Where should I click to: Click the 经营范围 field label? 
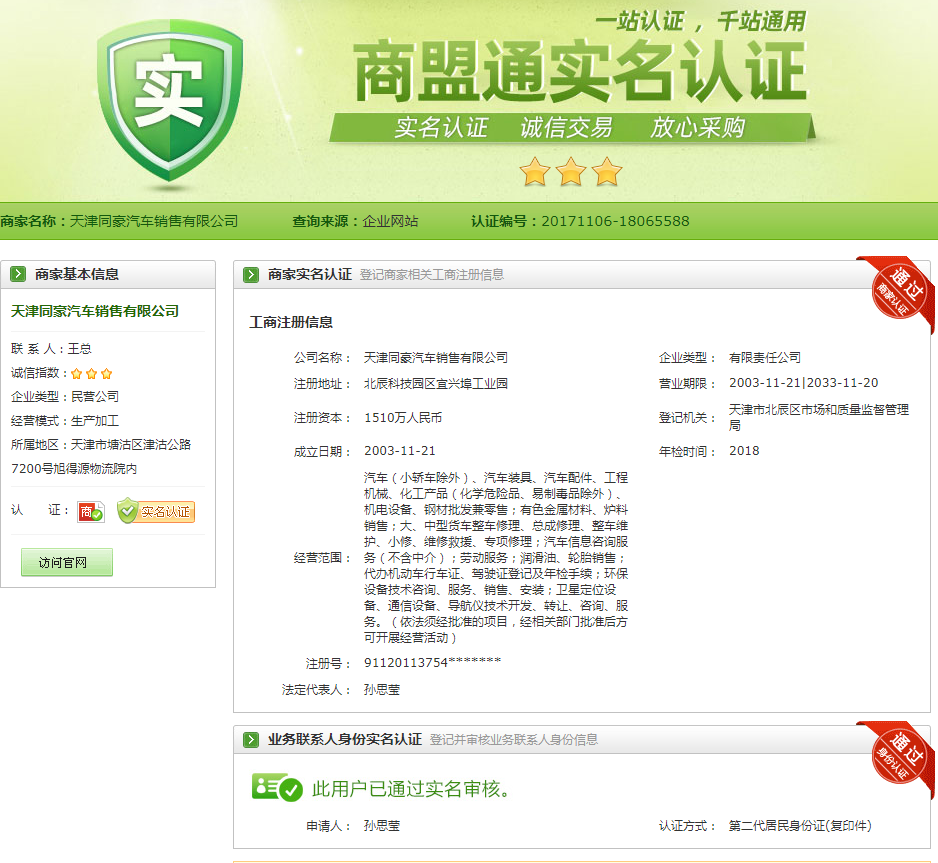point(322,558)
